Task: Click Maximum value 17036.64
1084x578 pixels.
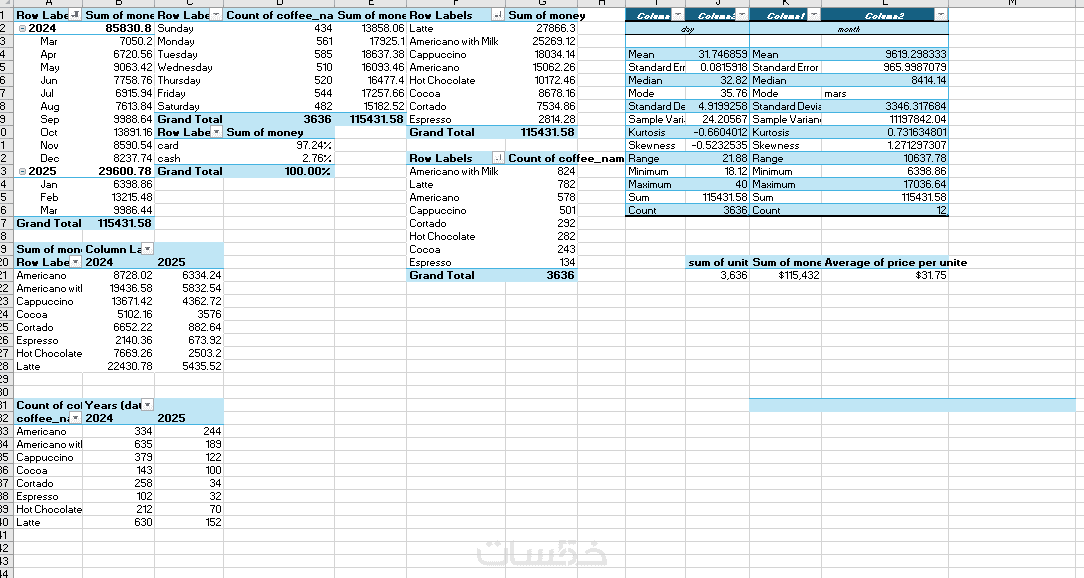Action: [885, 185]
